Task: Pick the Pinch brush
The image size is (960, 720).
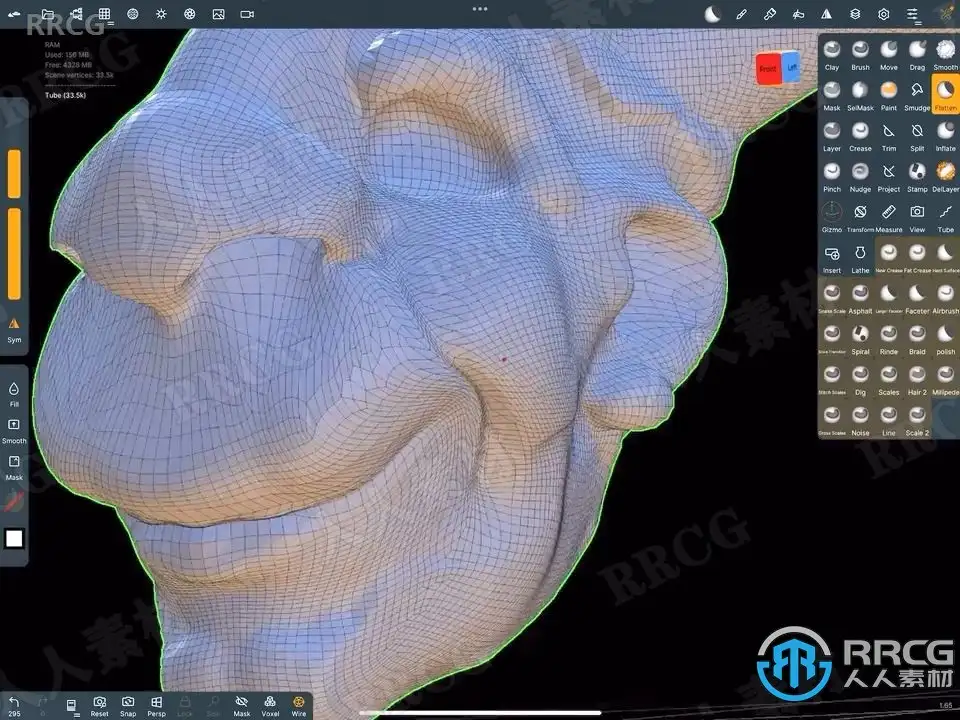Action: (831, 177)
